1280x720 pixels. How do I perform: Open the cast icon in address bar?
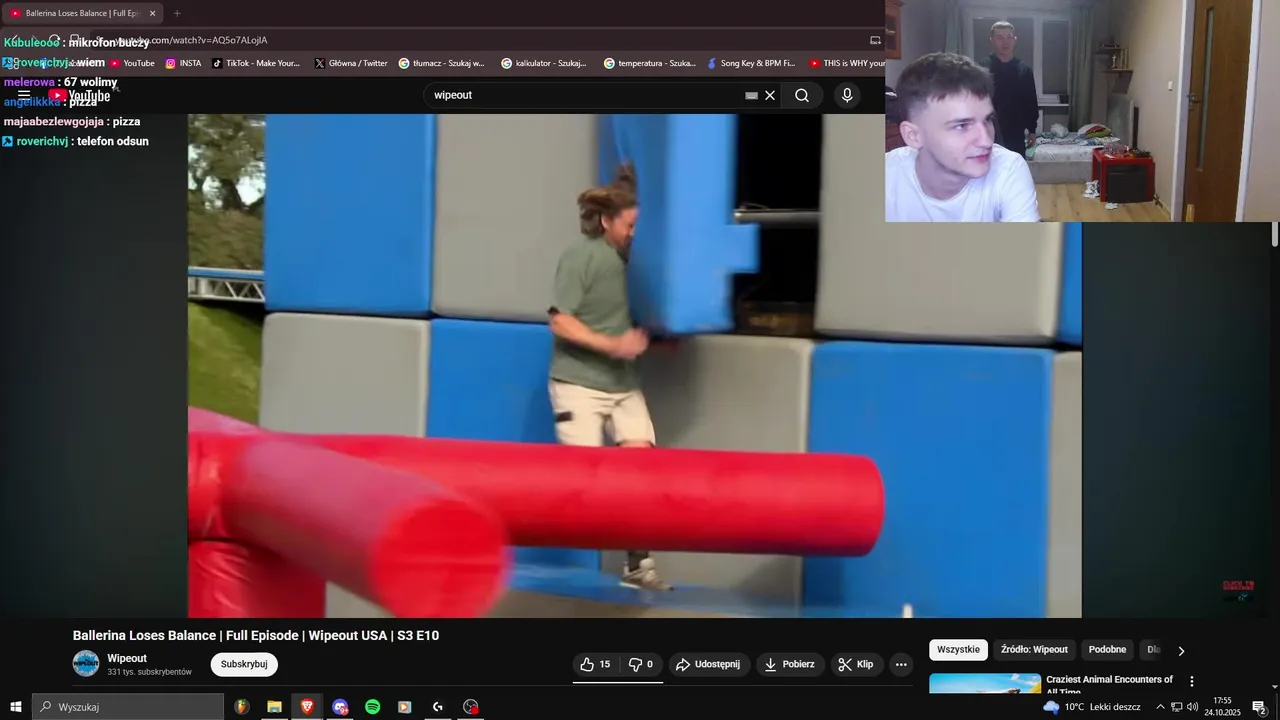(875, 40)
